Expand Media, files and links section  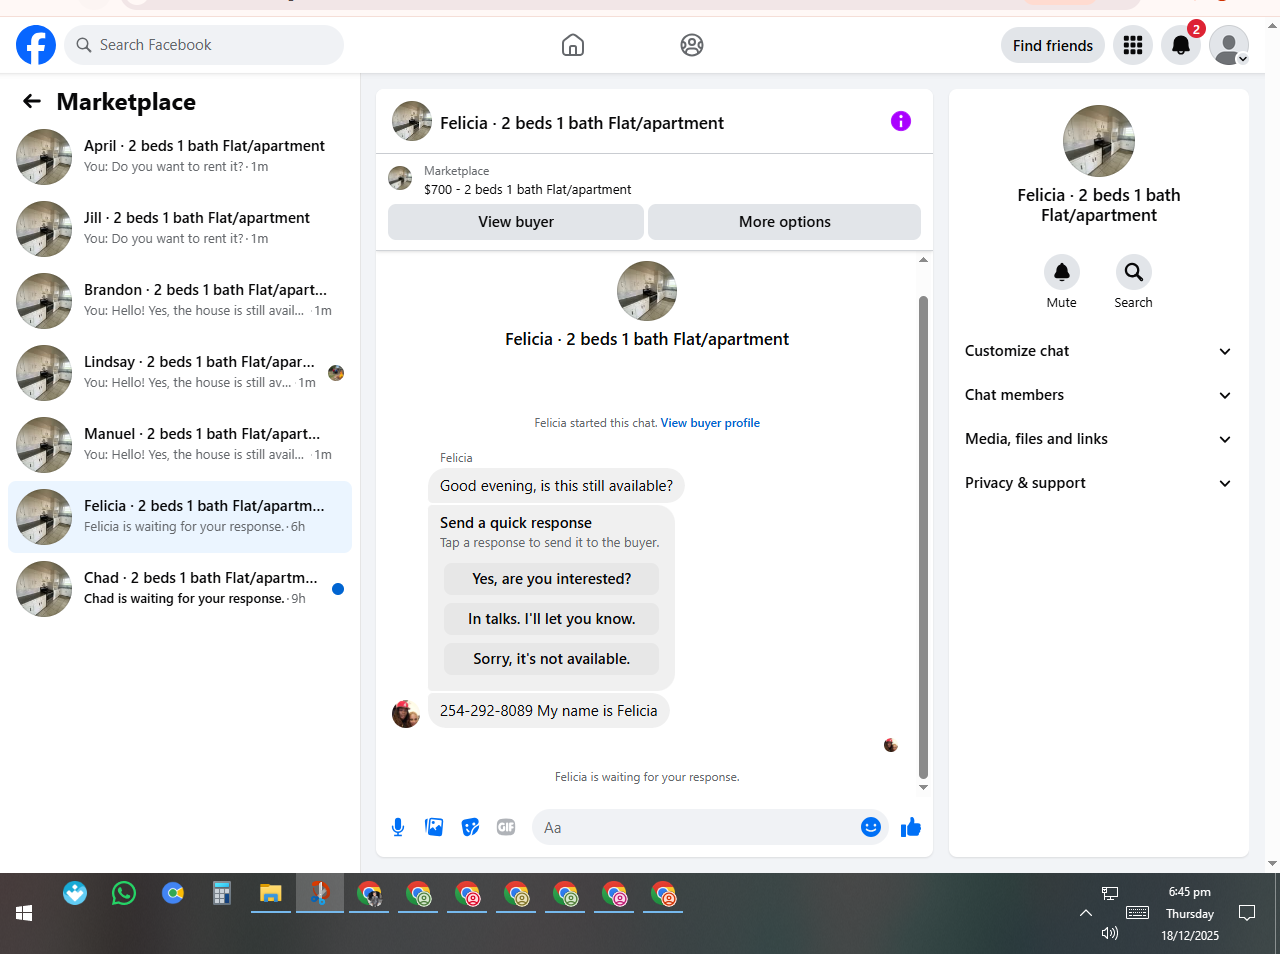point(1099,439)
